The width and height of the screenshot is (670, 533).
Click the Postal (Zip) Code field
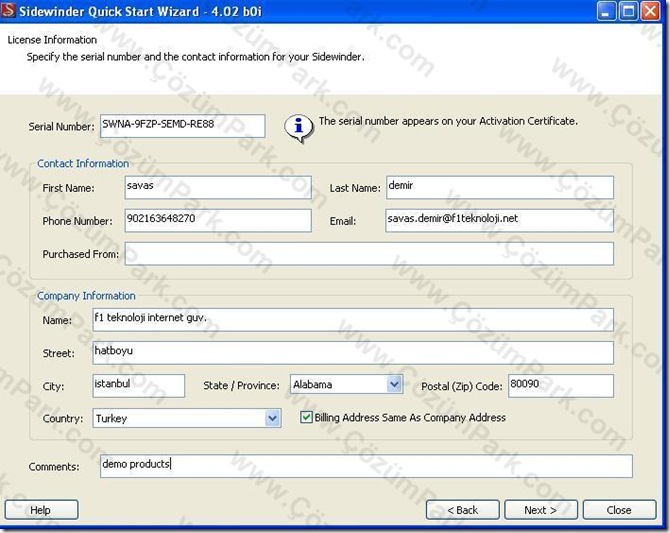click(x=561, y=386)
